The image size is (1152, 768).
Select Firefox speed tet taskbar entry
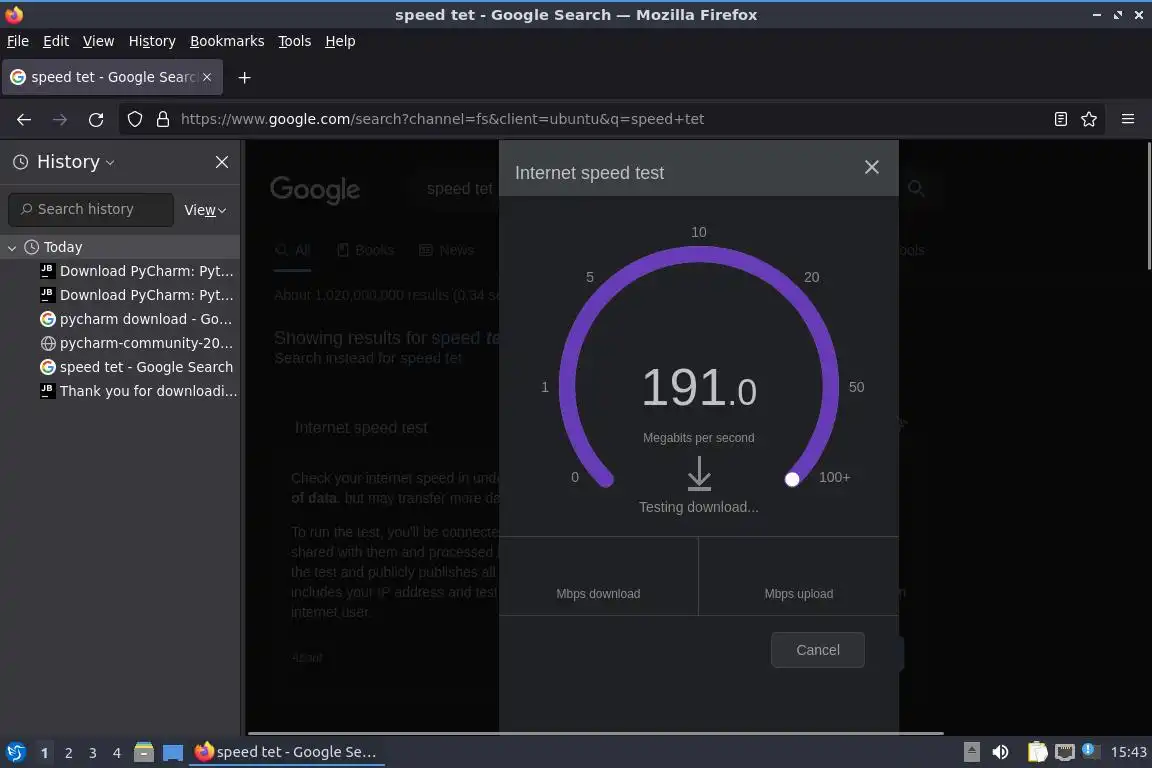(x=287, y=752)
